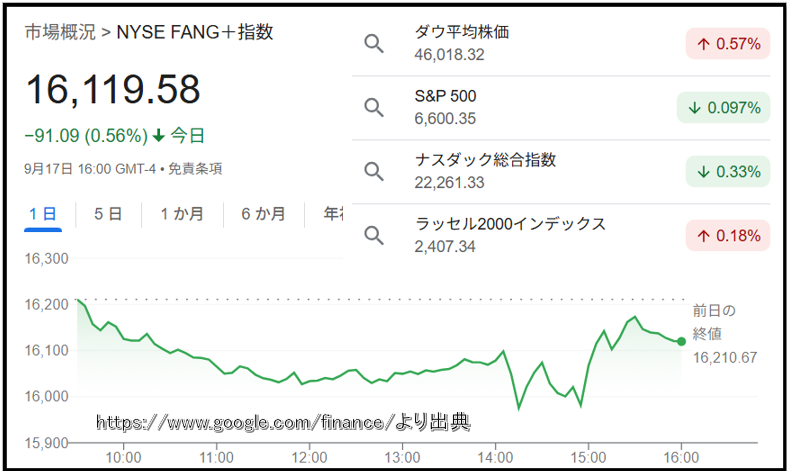Screen dimensions: 787x471
Task: Click search icon beside ダウ平均株価
Action: 374,44
